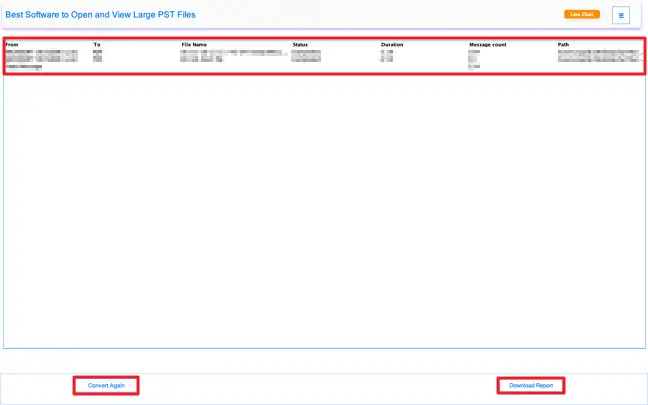Select the blurred Status cell value
Image resolution: width=648 pixels, height=405 pixels.
coord(306,56)
